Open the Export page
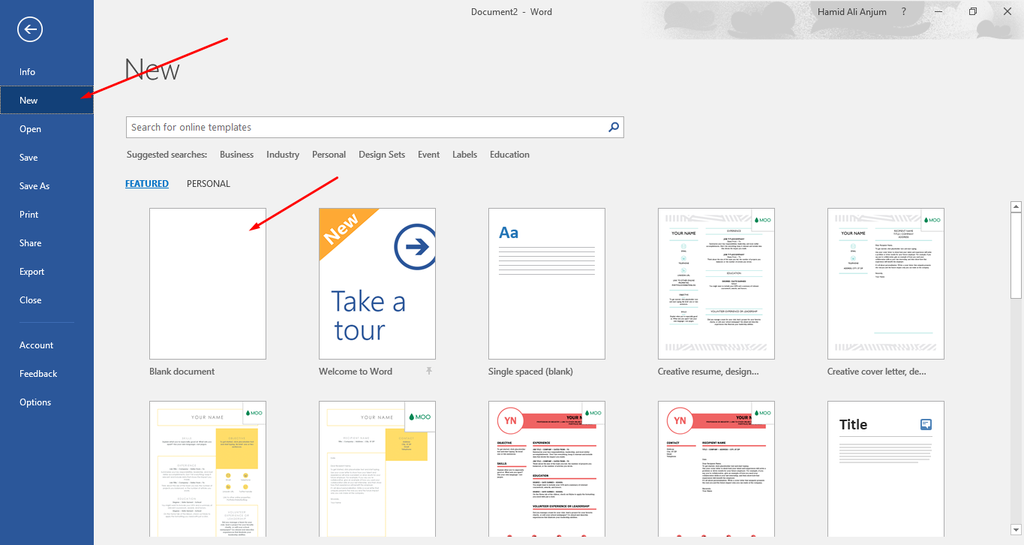 [46, 272]
